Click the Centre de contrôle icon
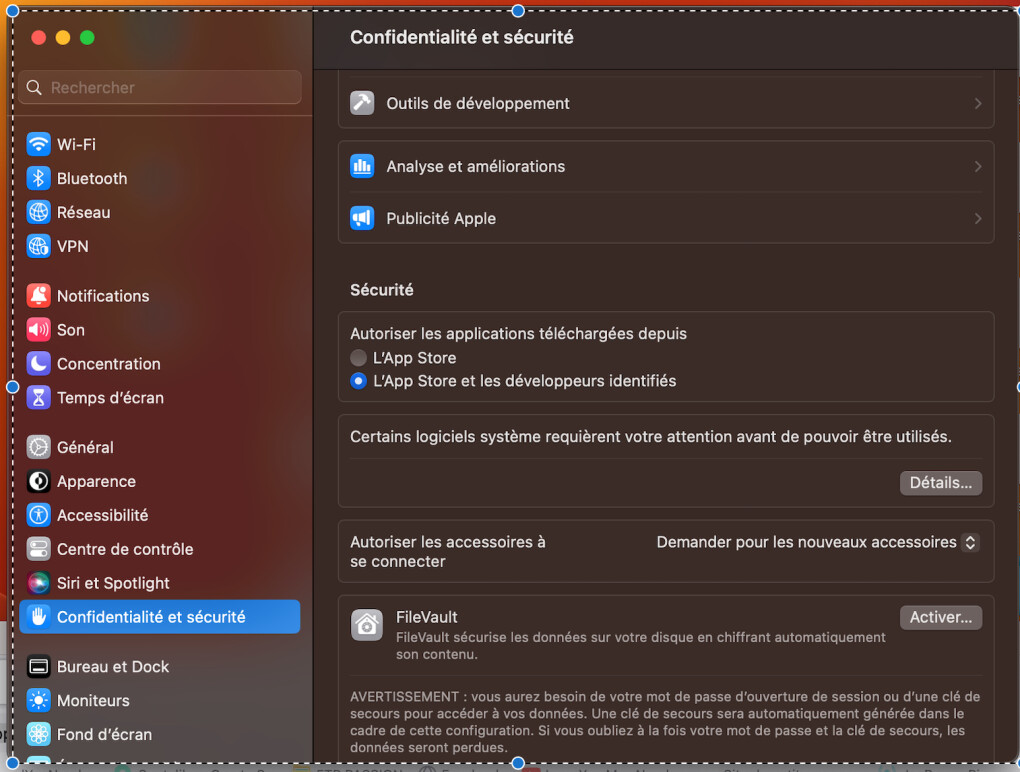Screen dimensions: 1020x772 pyautogui.click(x=38, y=549)
